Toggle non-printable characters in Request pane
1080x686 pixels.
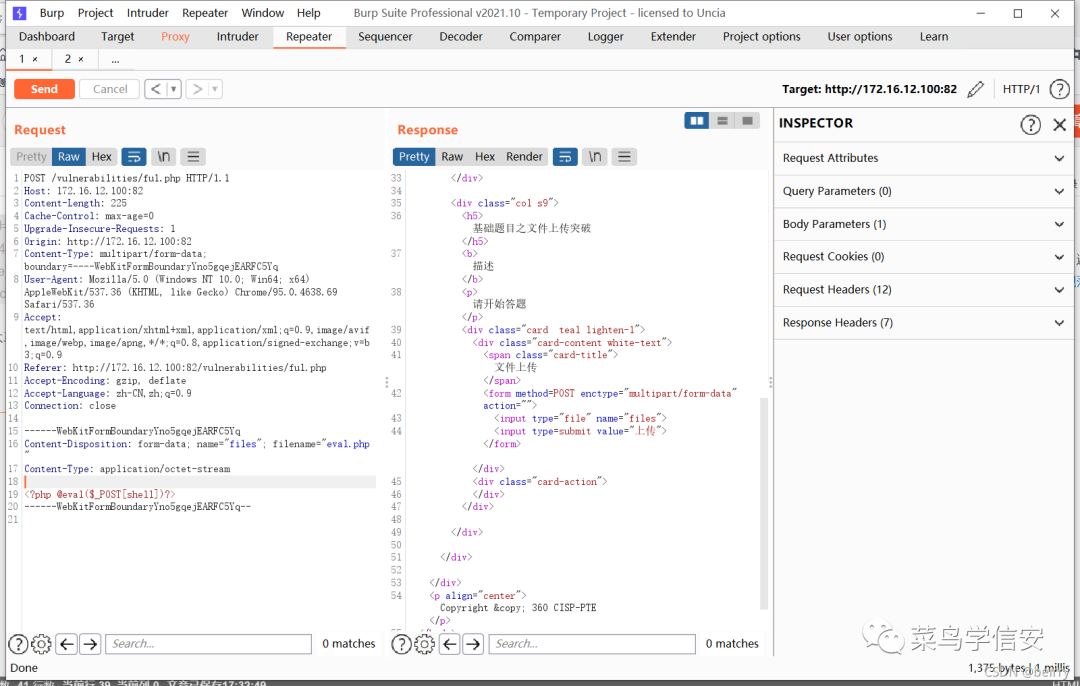(x=164, y=156)
